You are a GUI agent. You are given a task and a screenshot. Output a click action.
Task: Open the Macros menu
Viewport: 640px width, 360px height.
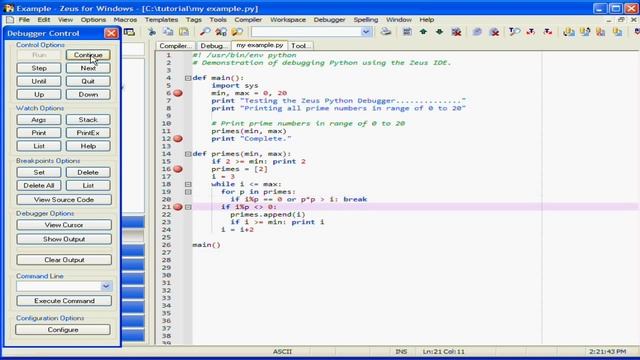pos(125,20)
